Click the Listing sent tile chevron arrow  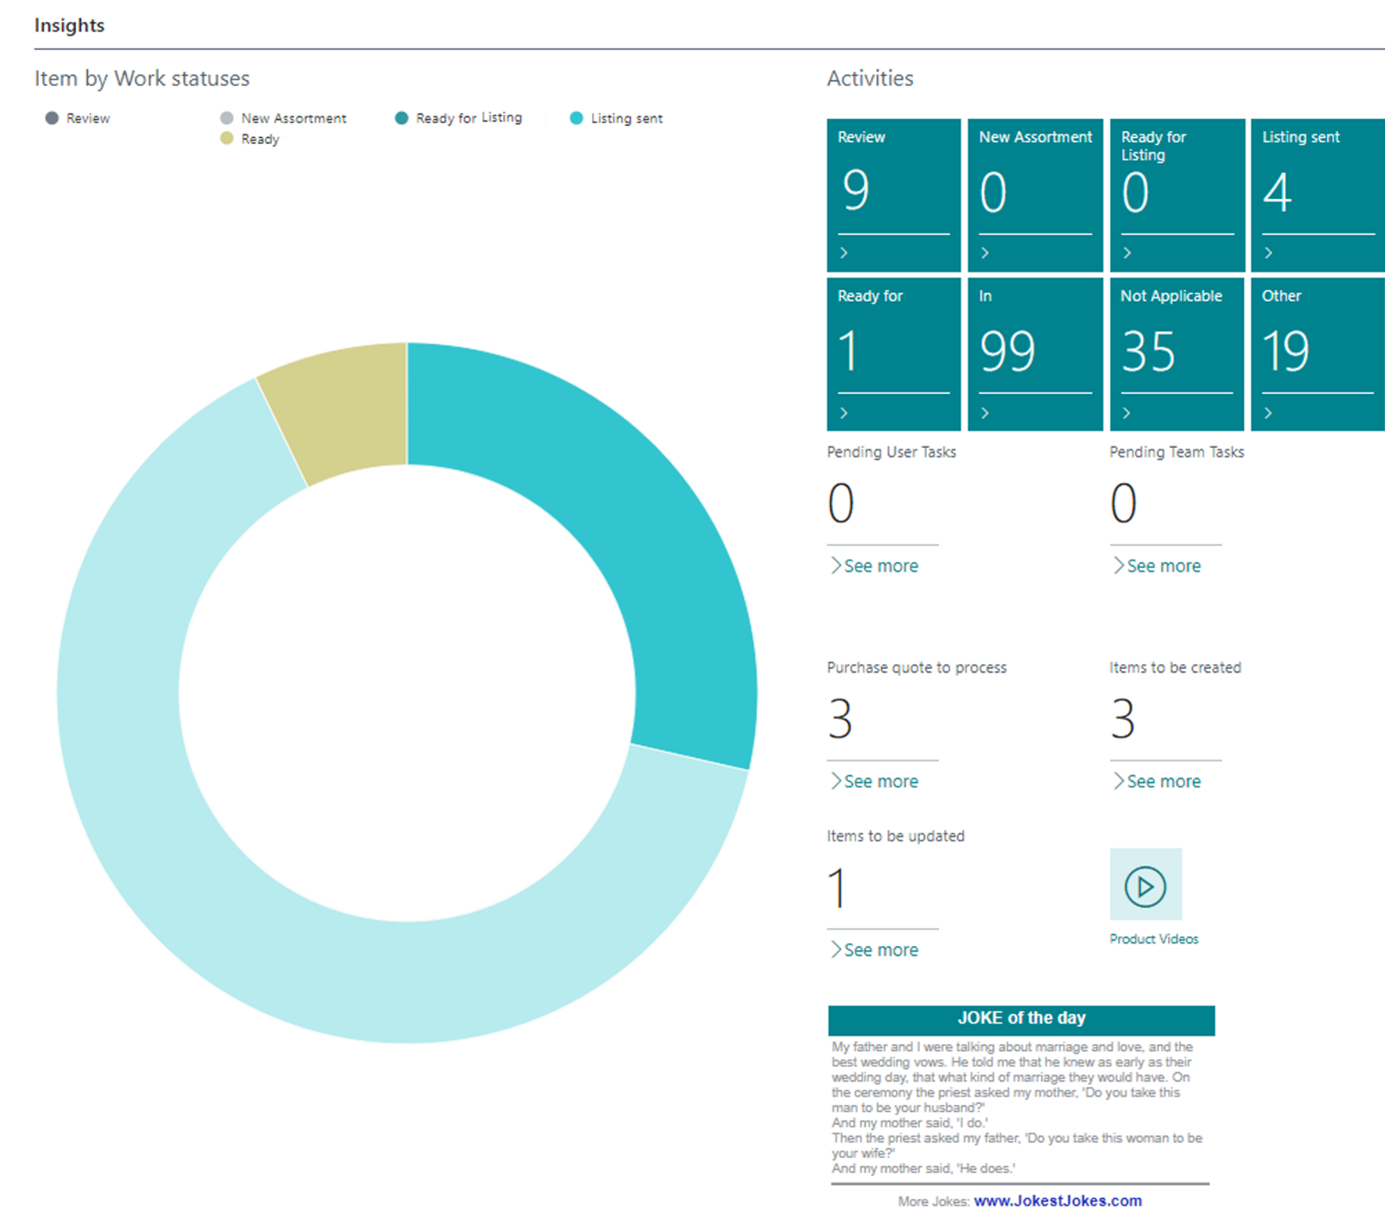(x=1268, y=253)
